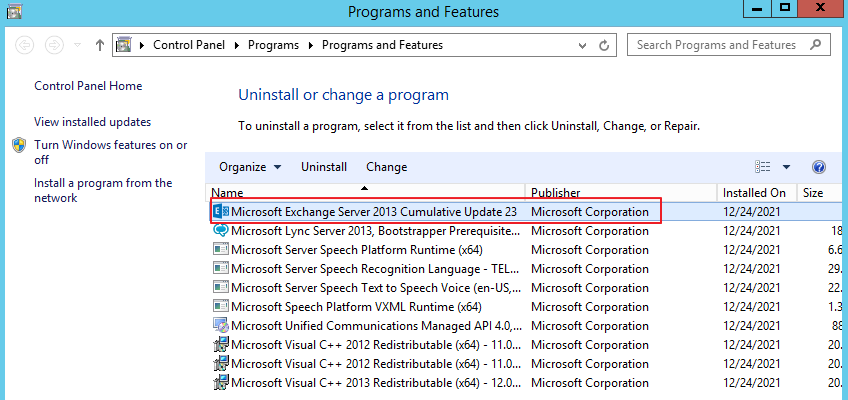848x400 pixels.
Task: Click Microsoft Corporation publisher of Lync Server
Action: [x=589, y=231]
